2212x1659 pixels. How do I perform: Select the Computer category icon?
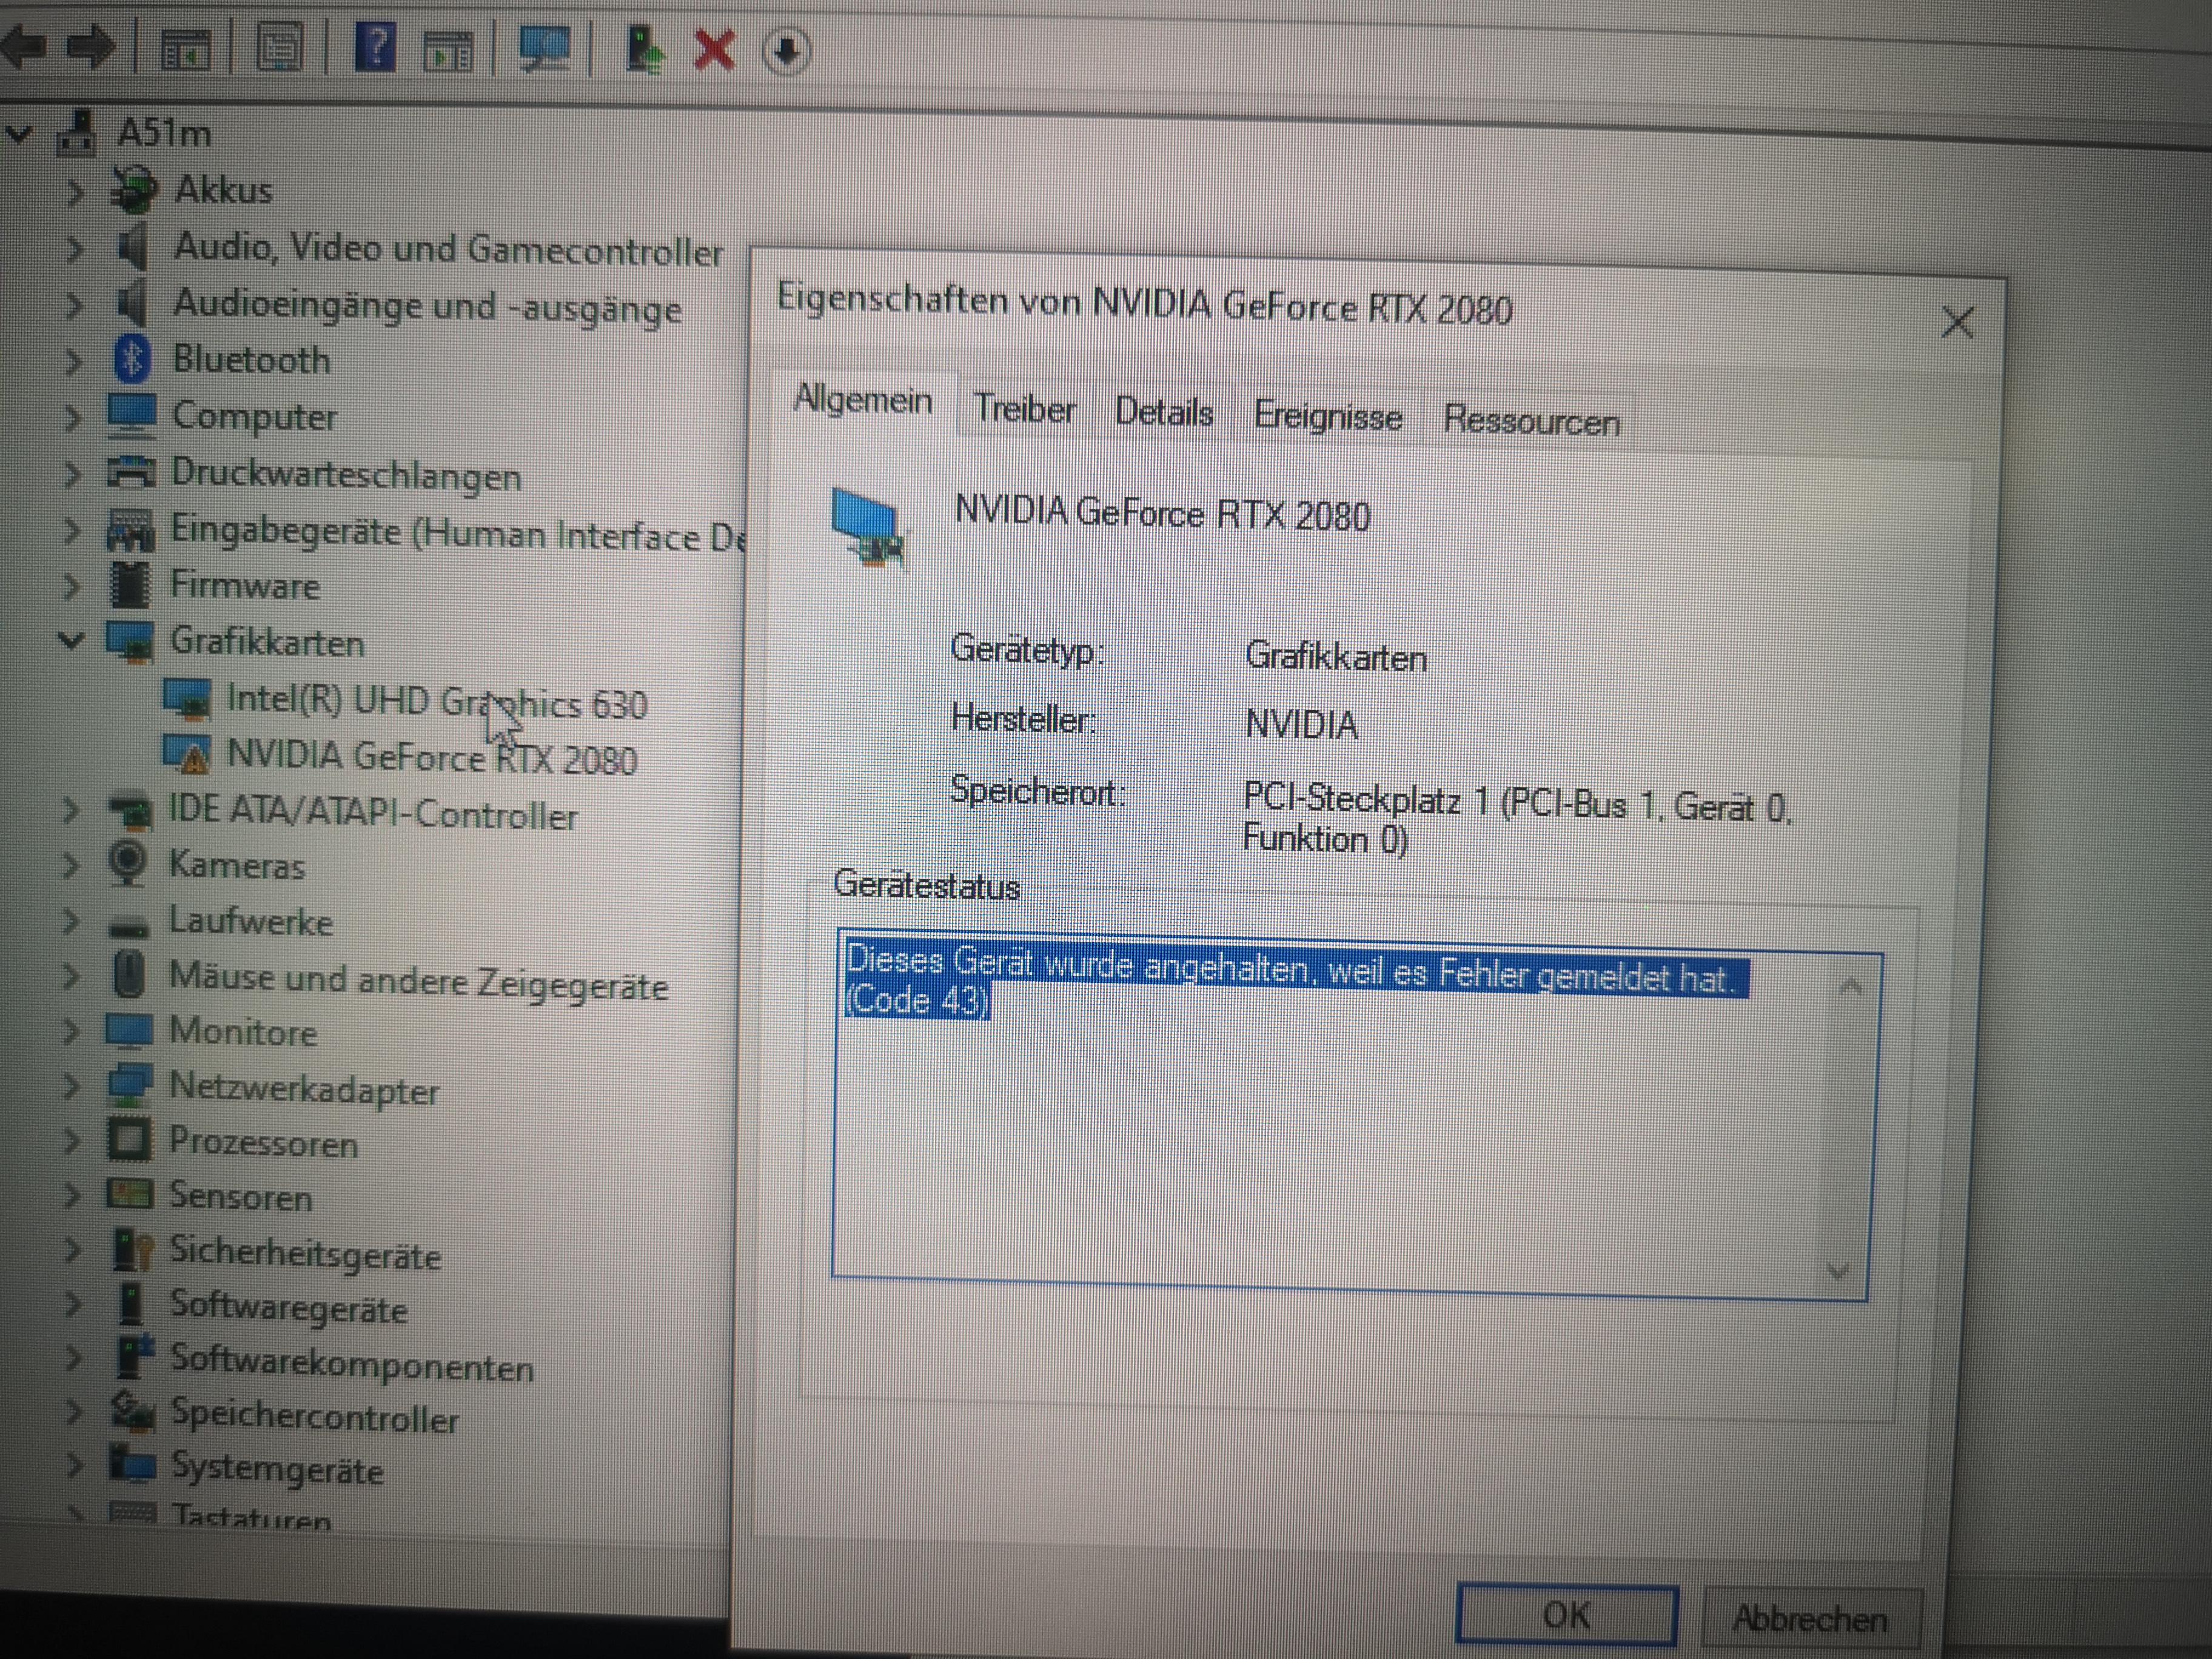(131, 416)
